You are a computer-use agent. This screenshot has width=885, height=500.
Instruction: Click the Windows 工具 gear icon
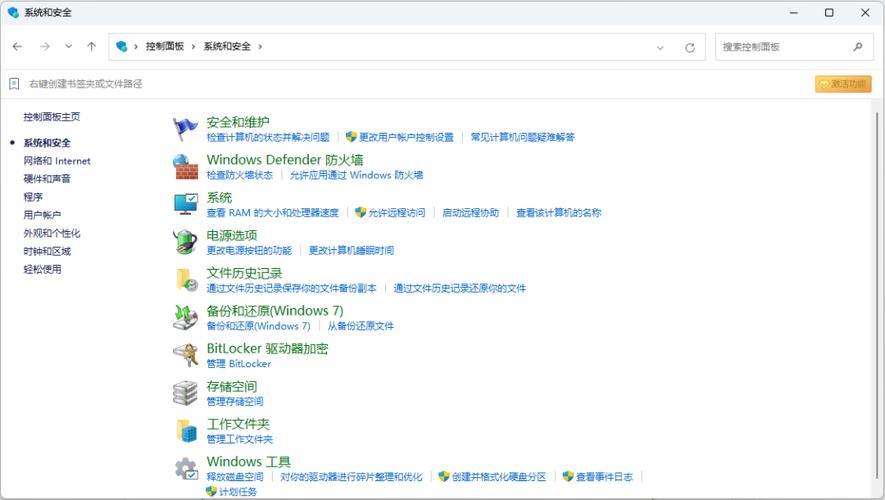[x=186, y=468]
